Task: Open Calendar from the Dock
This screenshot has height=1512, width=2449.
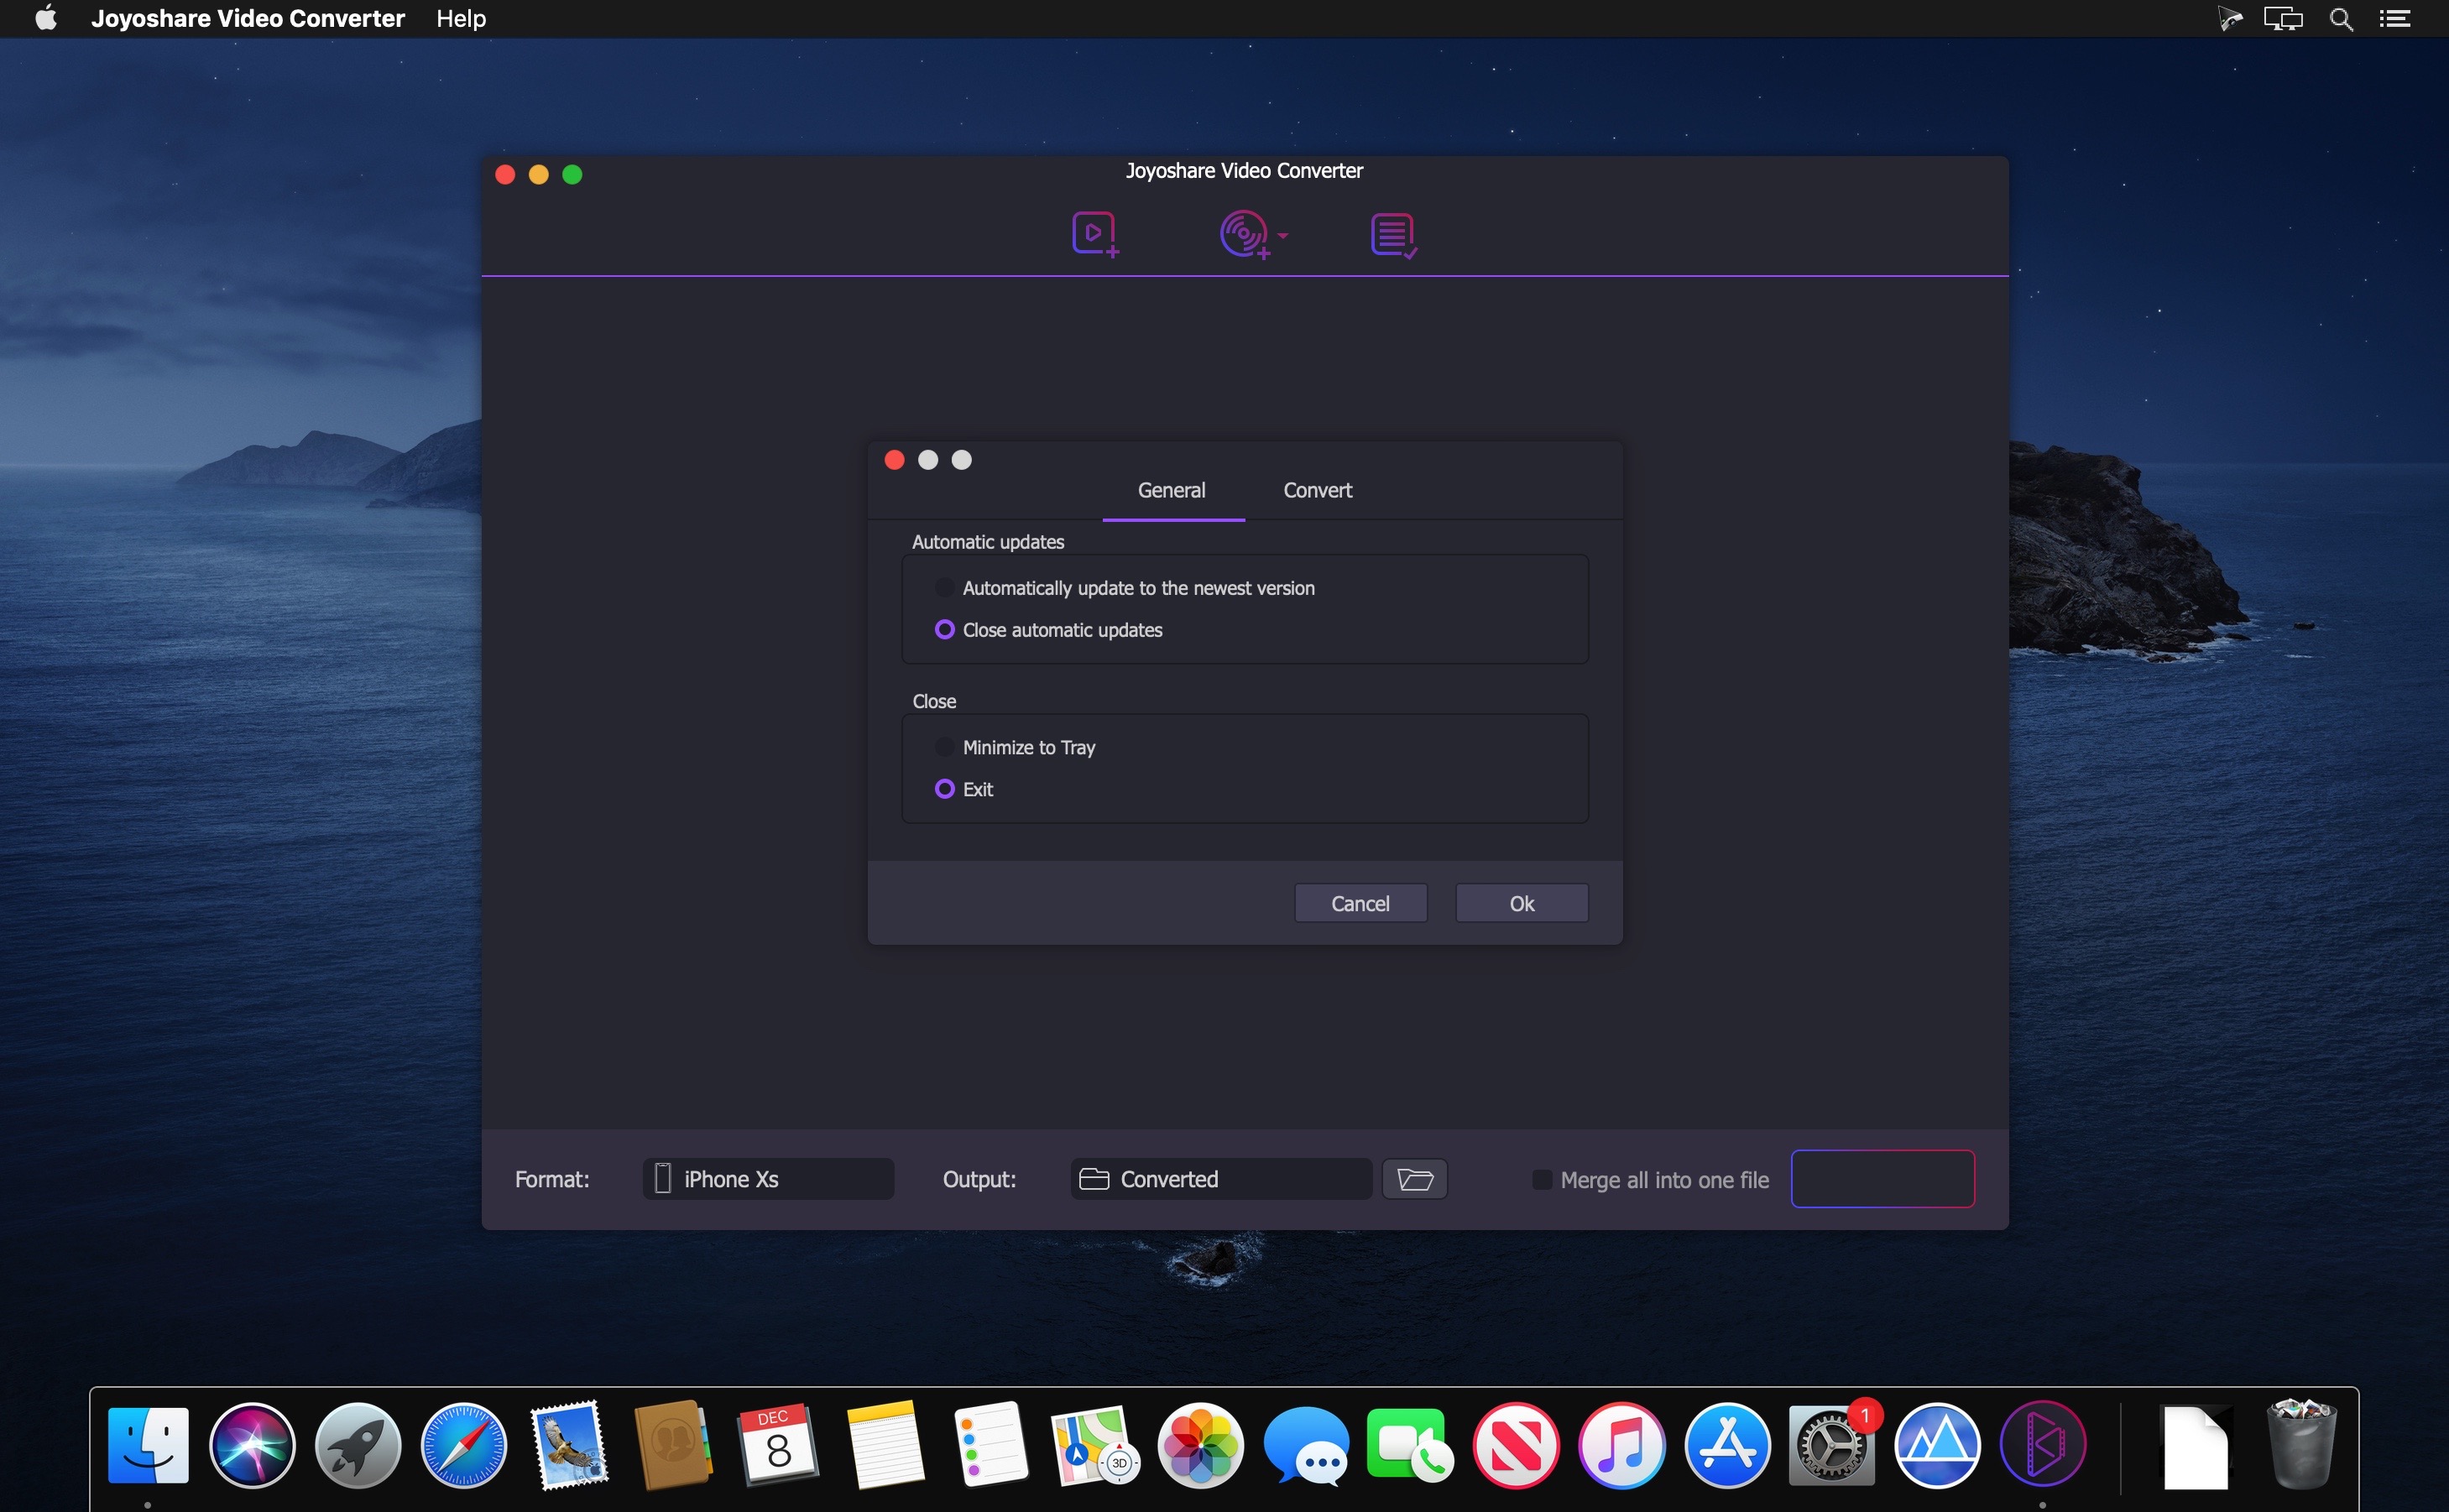Action: point(779,1445)
